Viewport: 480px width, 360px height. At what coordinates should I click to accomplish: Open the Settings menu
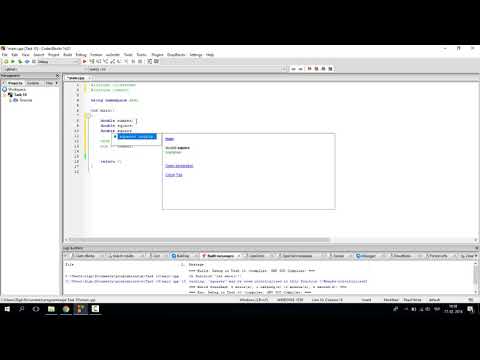point(196,55)
